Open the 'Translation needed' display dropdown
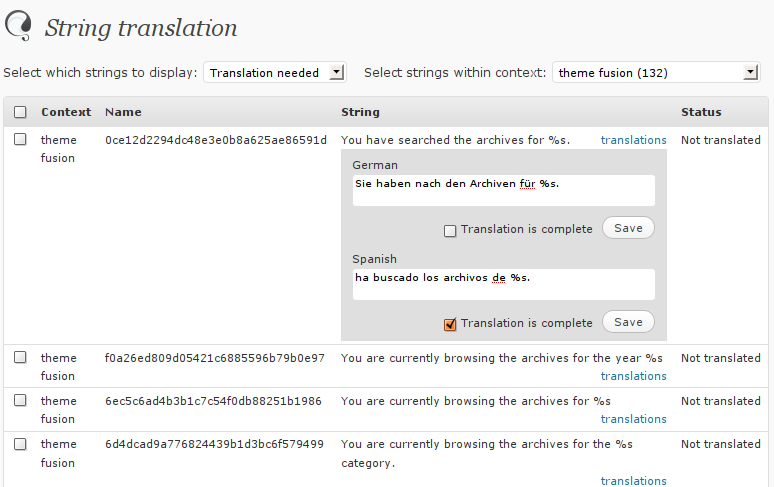The width and height of the screenshot is (774, 487). (275, 72)
